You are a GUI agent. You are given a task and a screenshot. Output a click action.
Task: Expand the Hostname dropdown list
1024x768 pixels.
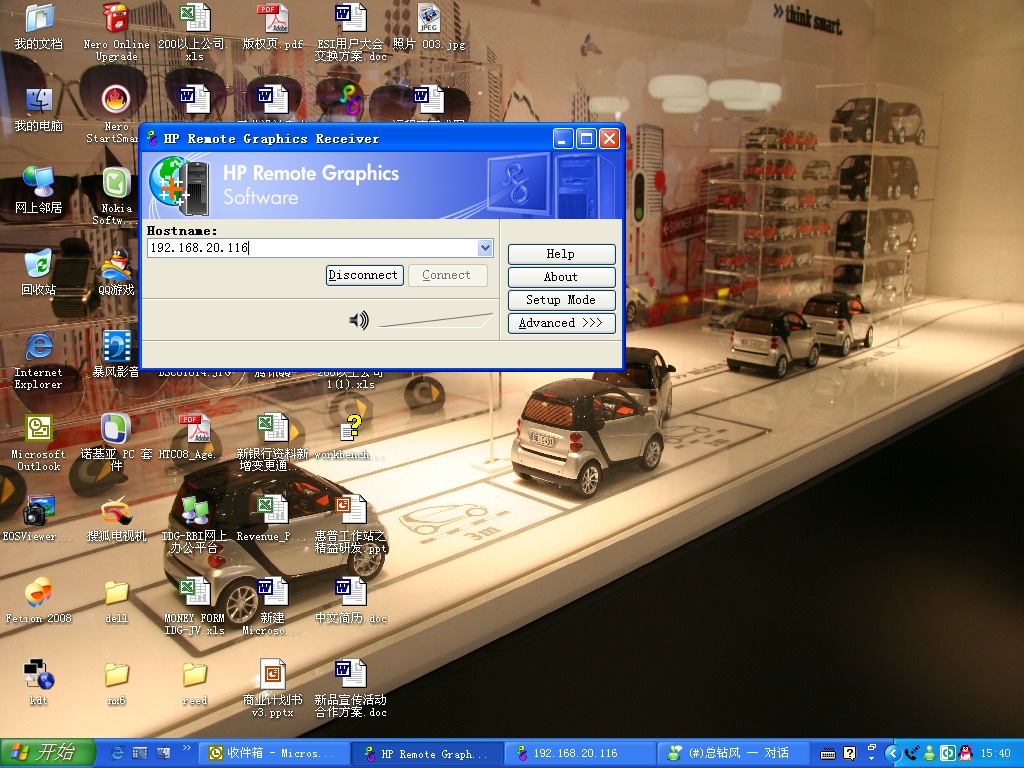click(x=485, y=248)
